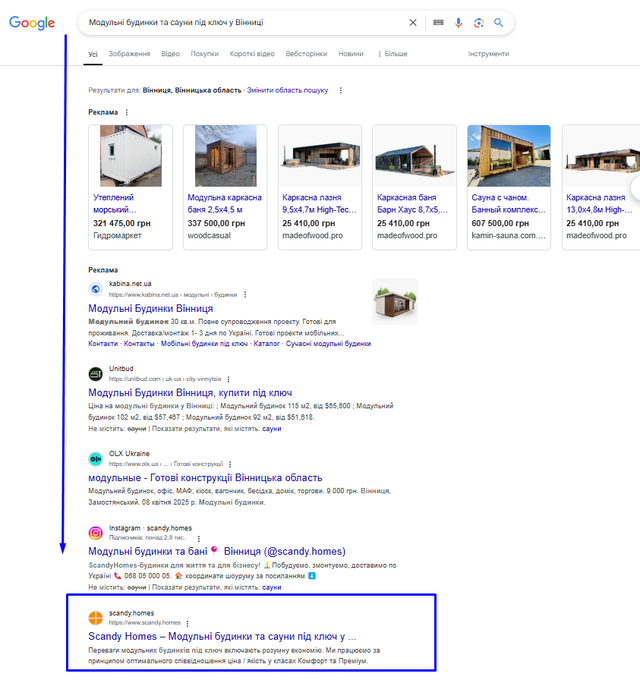This screenshot has height=683, width=640.
Task: Click the blue magnifier search icon
Action: [498, 23]
